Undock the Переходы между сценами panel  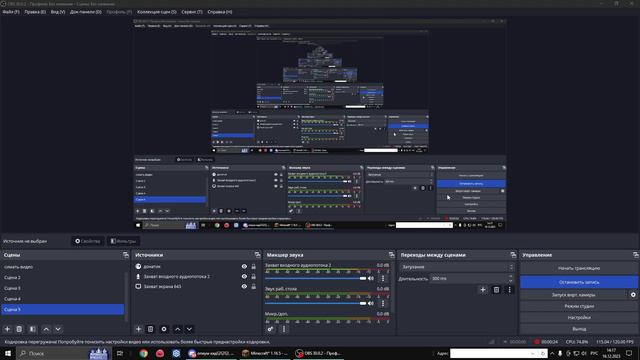[513, 255]
